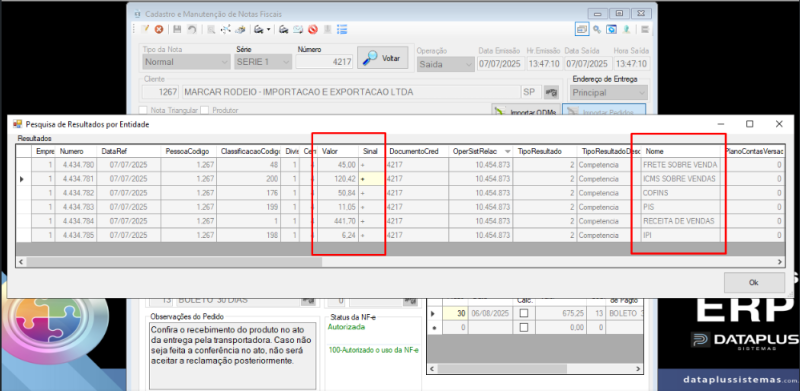Image resolution: width=800 pixels, height=391 pixels.
Task: Click the FRETE SOBRE VENDA cell
Action: (681, 165)
